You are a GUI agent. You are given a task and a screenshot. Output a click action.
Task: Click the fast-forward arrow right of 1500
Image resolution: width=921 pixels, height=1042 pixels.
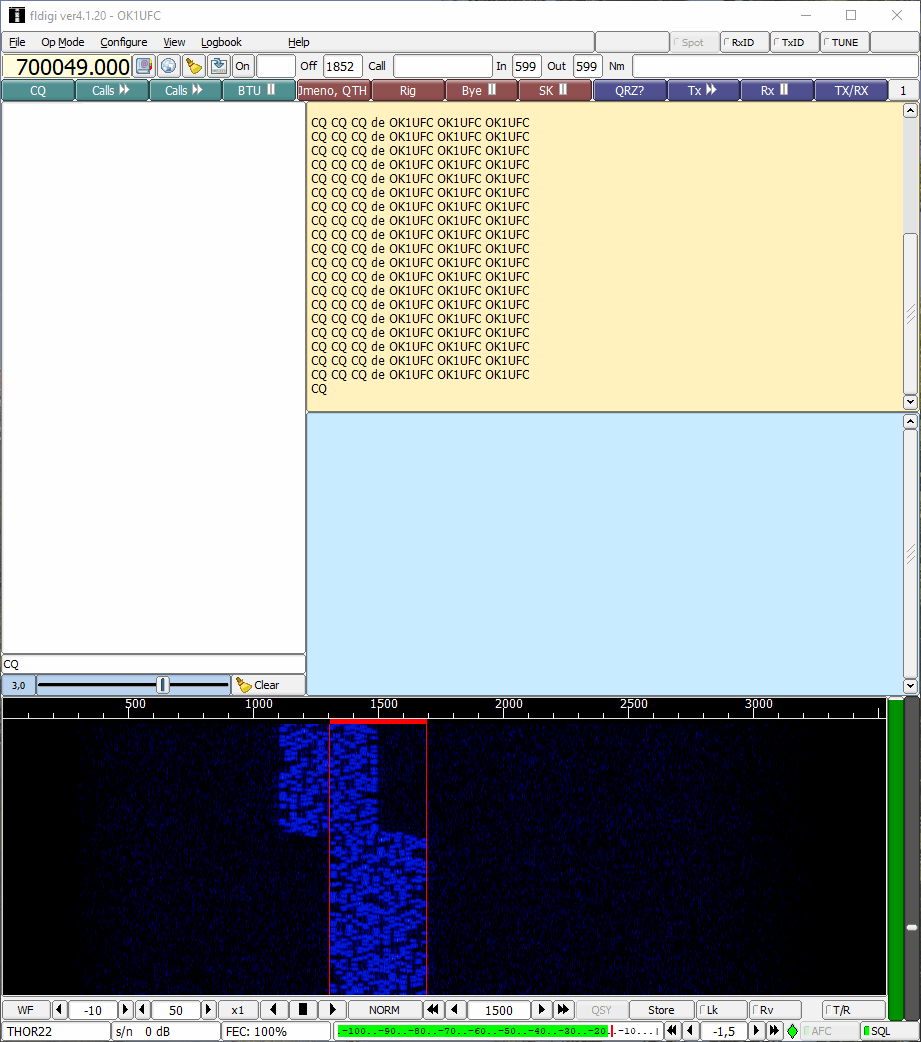563,1010
